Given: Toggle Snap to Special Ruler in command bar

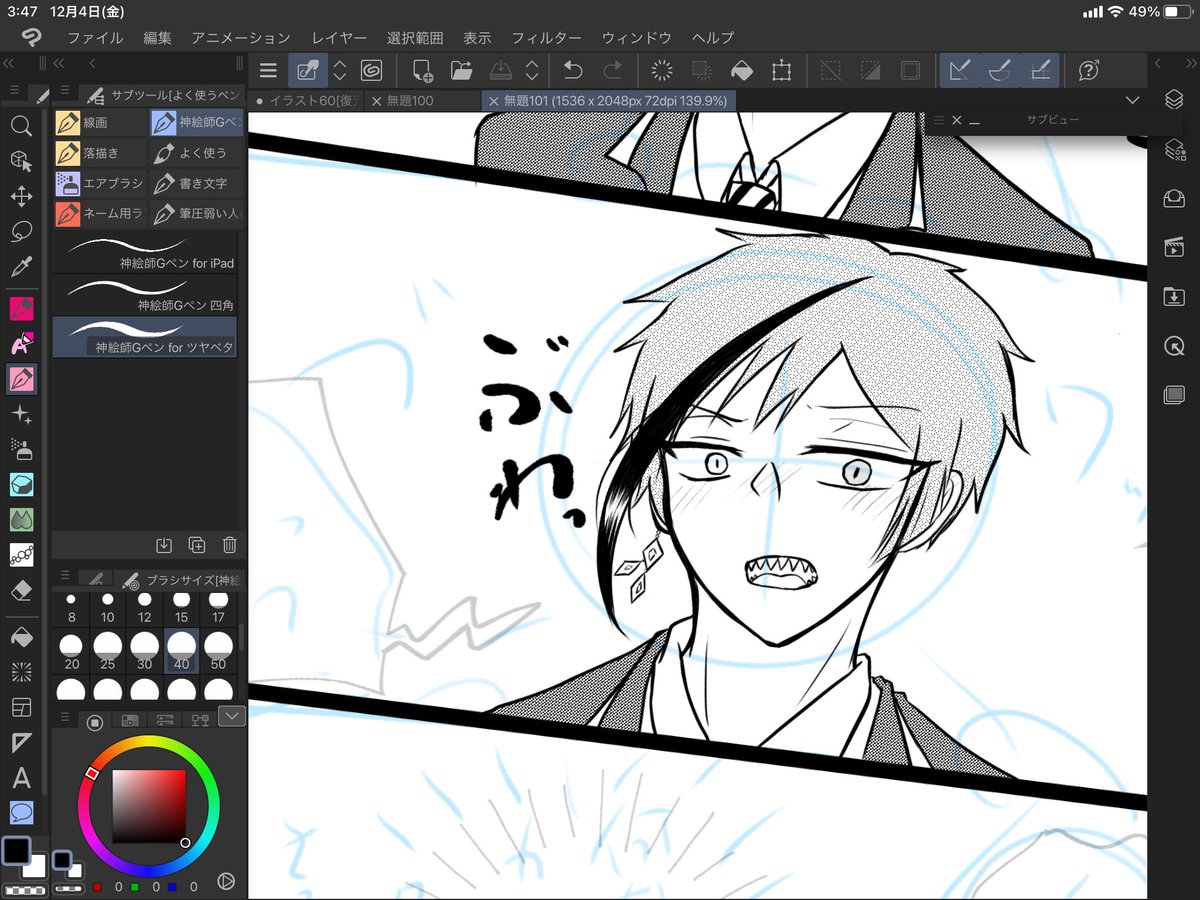Looking at the screenshot, I should point(999,70).
